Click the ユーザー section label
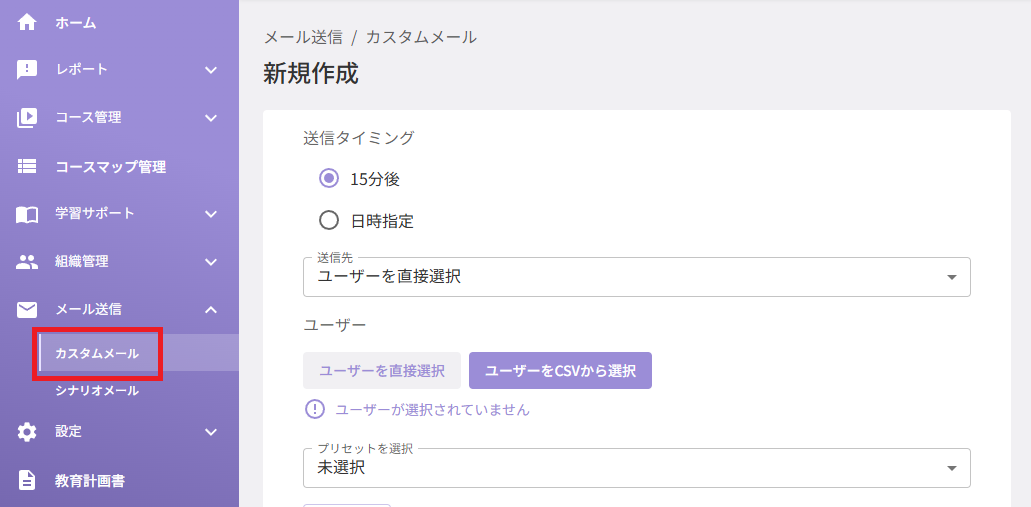The height and width of the screenshot is (507, 1031). (x=335, y=325)
